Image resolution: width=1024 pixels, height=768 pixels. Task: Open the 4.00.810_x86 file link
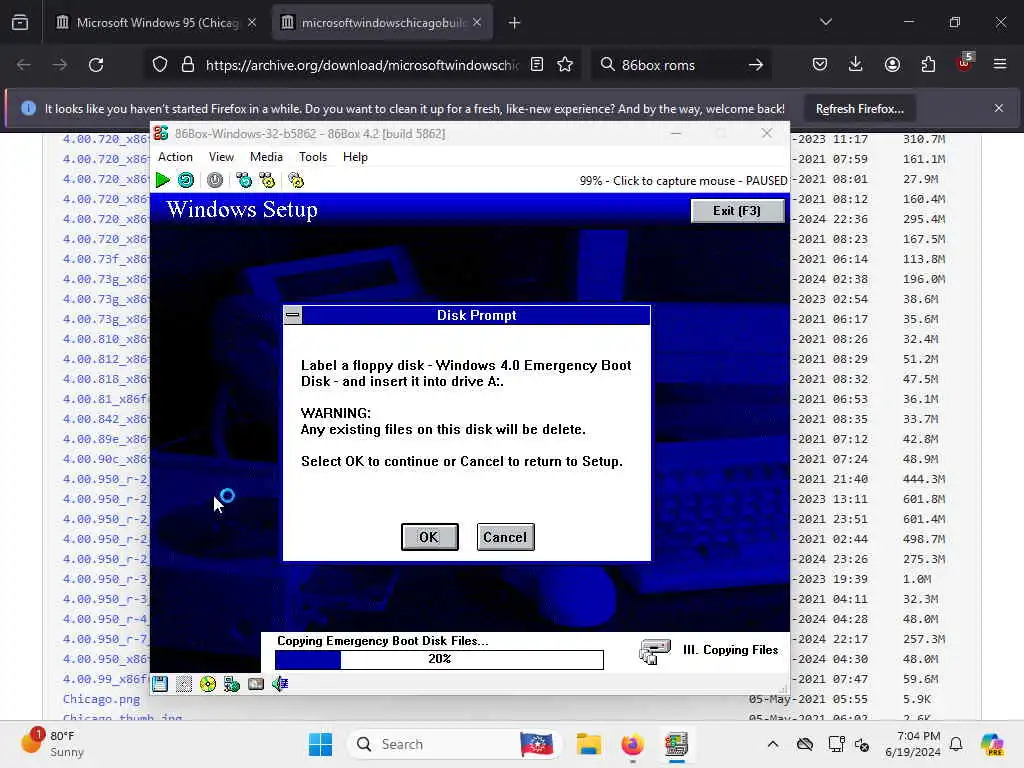click(105, 338)
